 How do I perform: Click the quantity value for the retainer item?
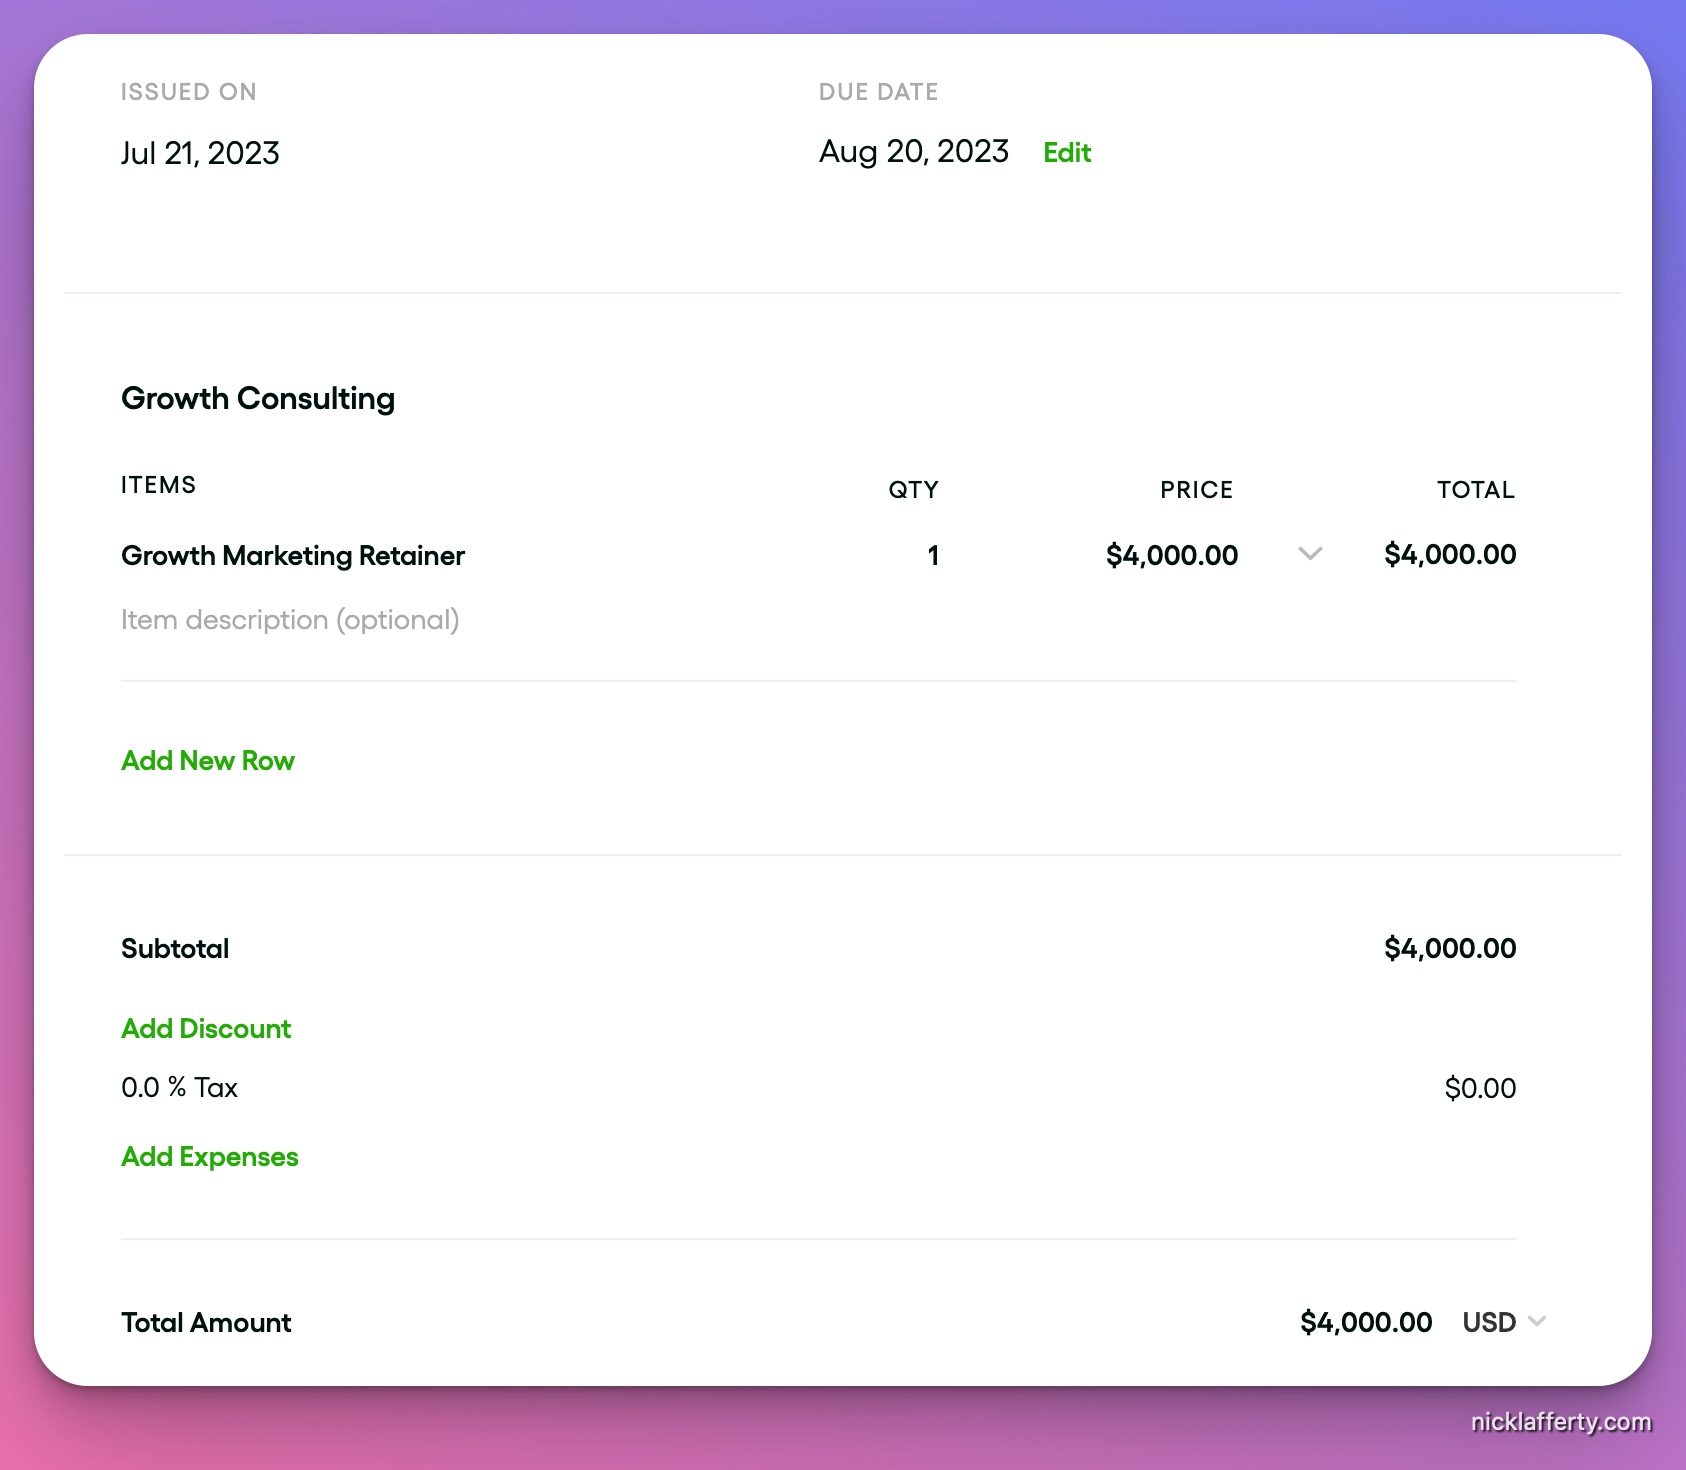[x=932, y=555]
